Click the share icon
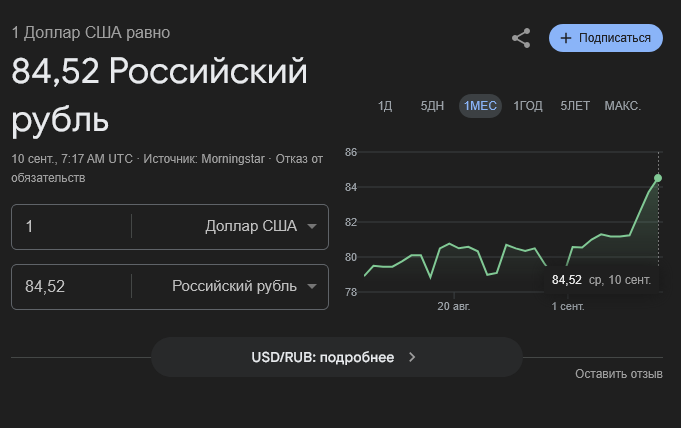681x428 pixels. (x=521, y=38)
